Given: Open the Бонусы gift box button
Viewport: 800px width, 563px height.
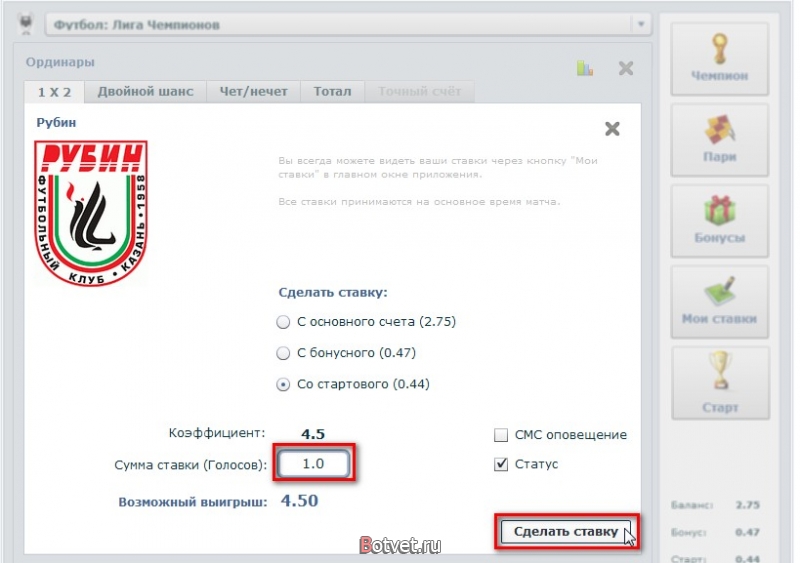Looking at the screenshot, I should point(719,221).
